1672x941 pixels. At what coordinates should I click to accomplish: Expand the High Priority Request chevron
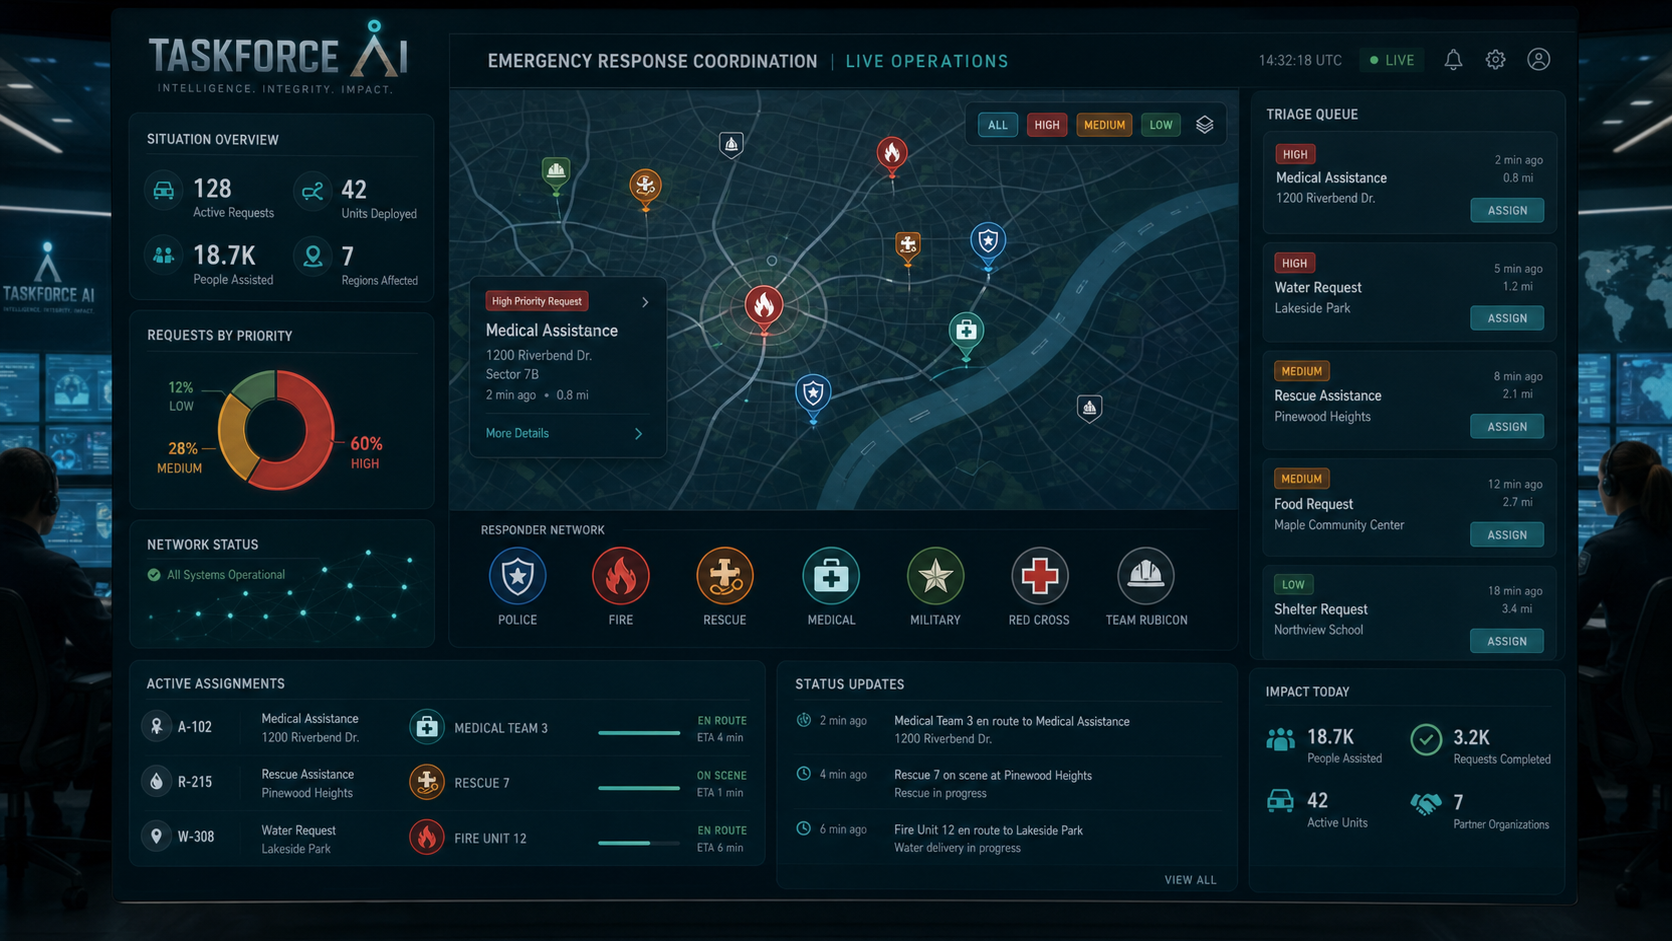[645, 302]
